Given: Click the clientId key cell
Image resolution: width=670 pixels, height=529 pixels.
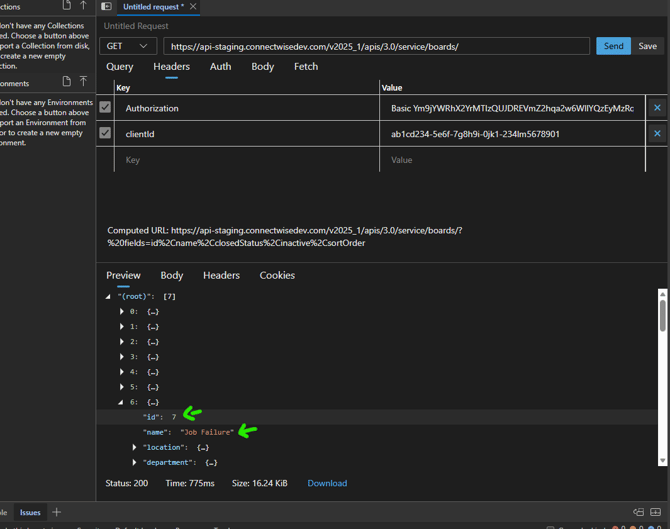Looking at the screenshot, I should (247, 134).
